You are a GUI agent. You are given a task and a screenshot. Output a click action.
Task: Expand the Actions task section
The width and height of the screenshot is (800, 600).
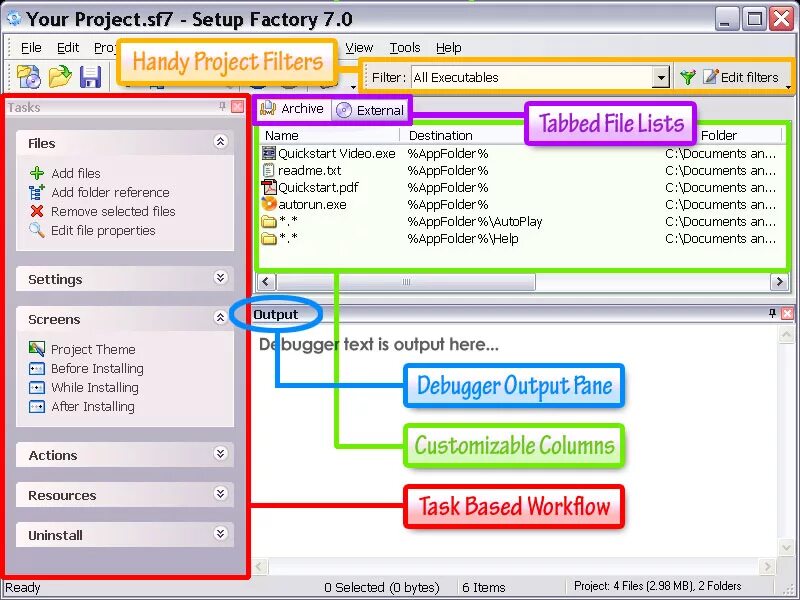(x=220, y=453)
